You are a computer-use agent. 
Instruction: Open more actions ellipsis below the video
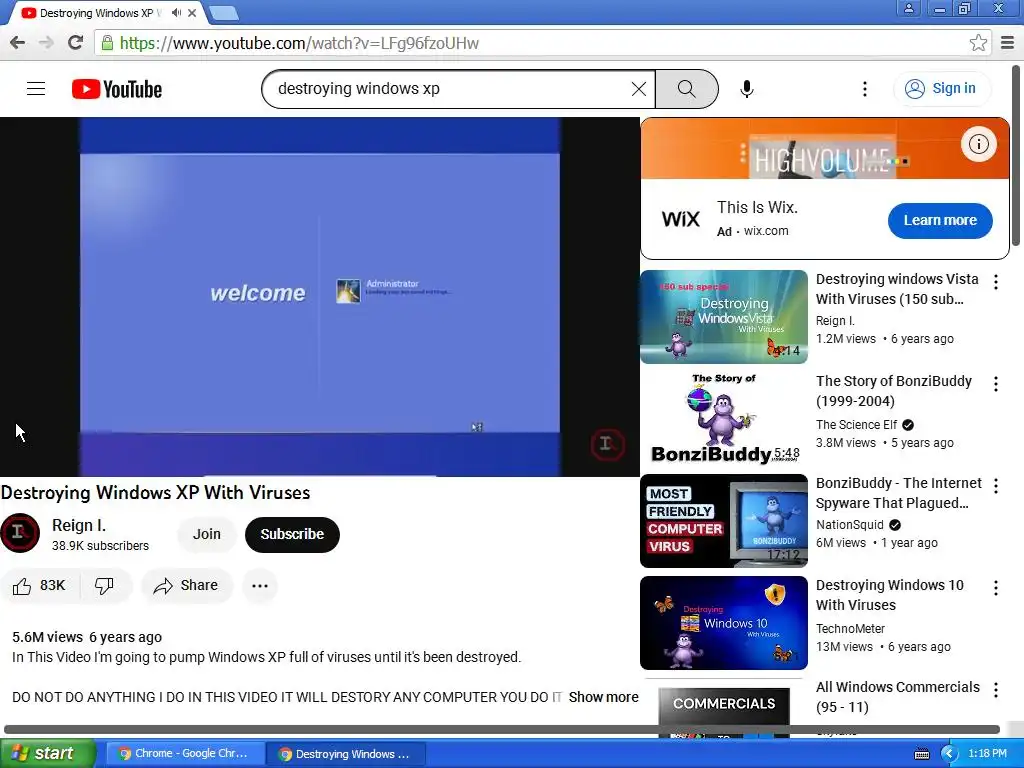tap(260, 586)
